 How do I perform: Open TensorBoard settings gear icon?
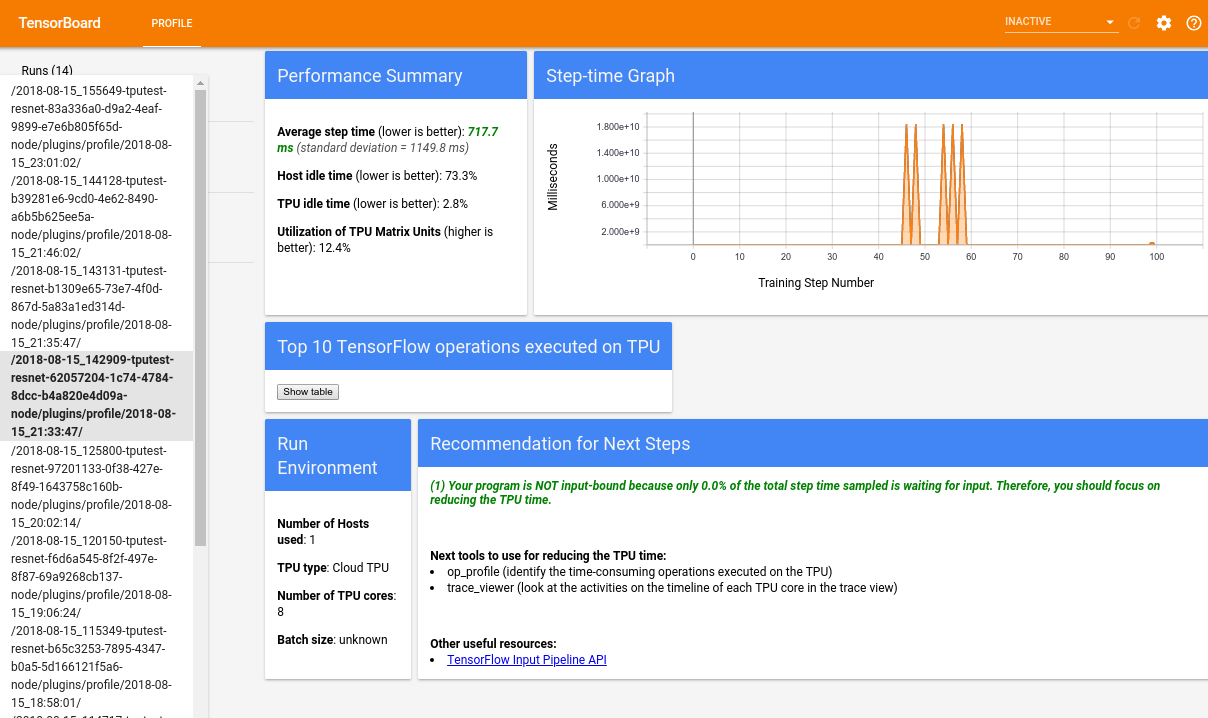[x=1164, y=23]
